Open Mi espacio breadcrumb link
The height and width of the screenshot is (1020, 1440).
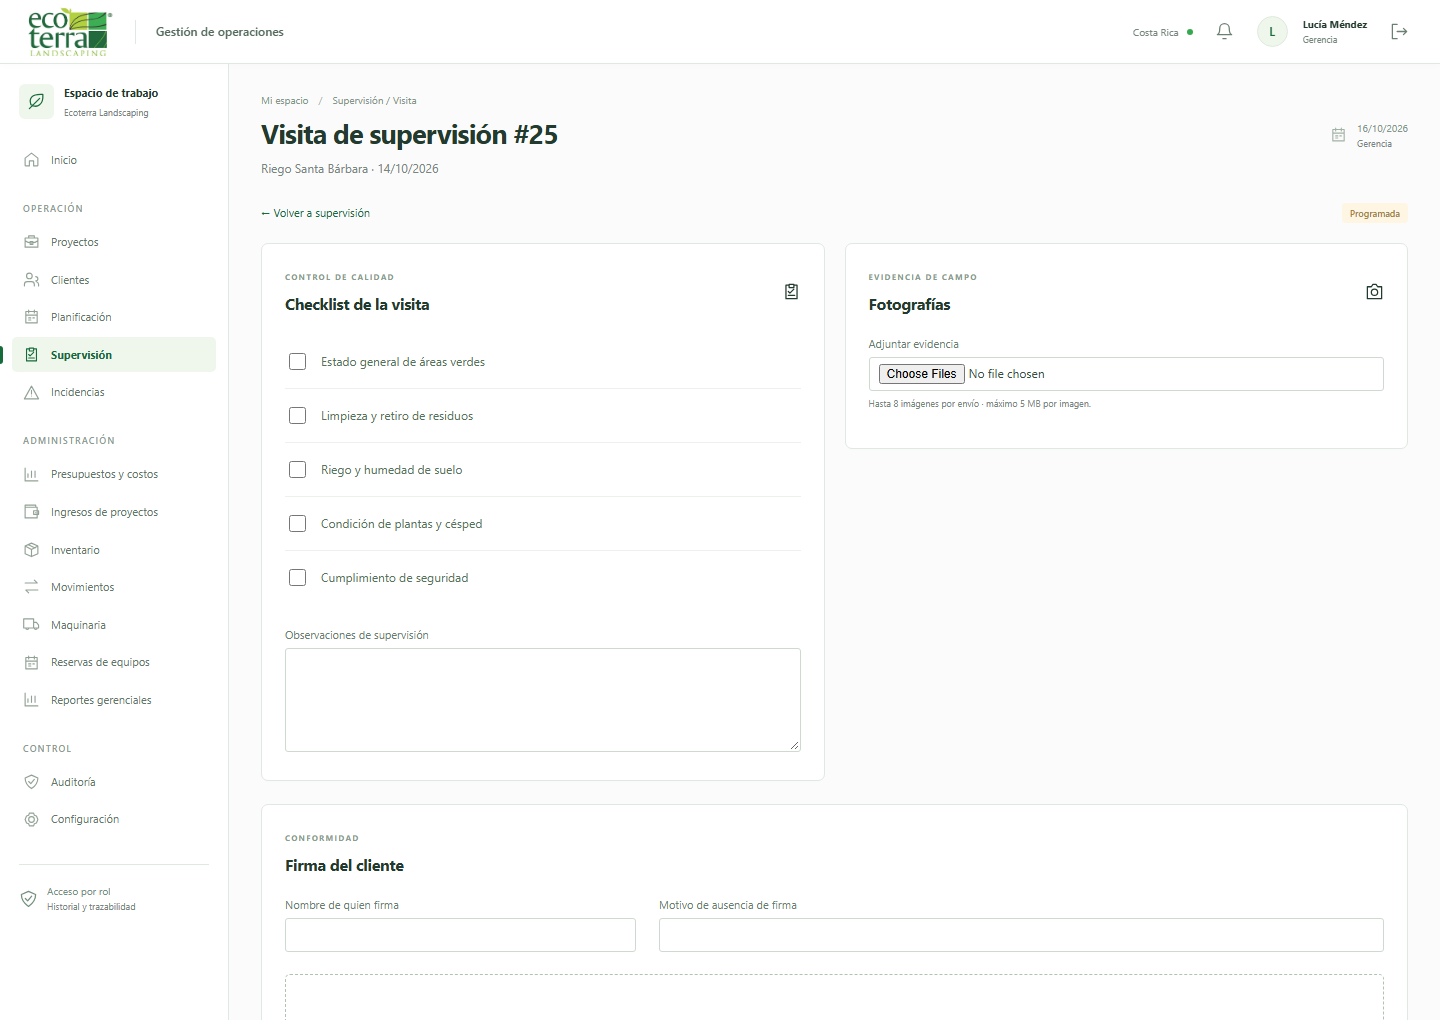click(285, 101)
